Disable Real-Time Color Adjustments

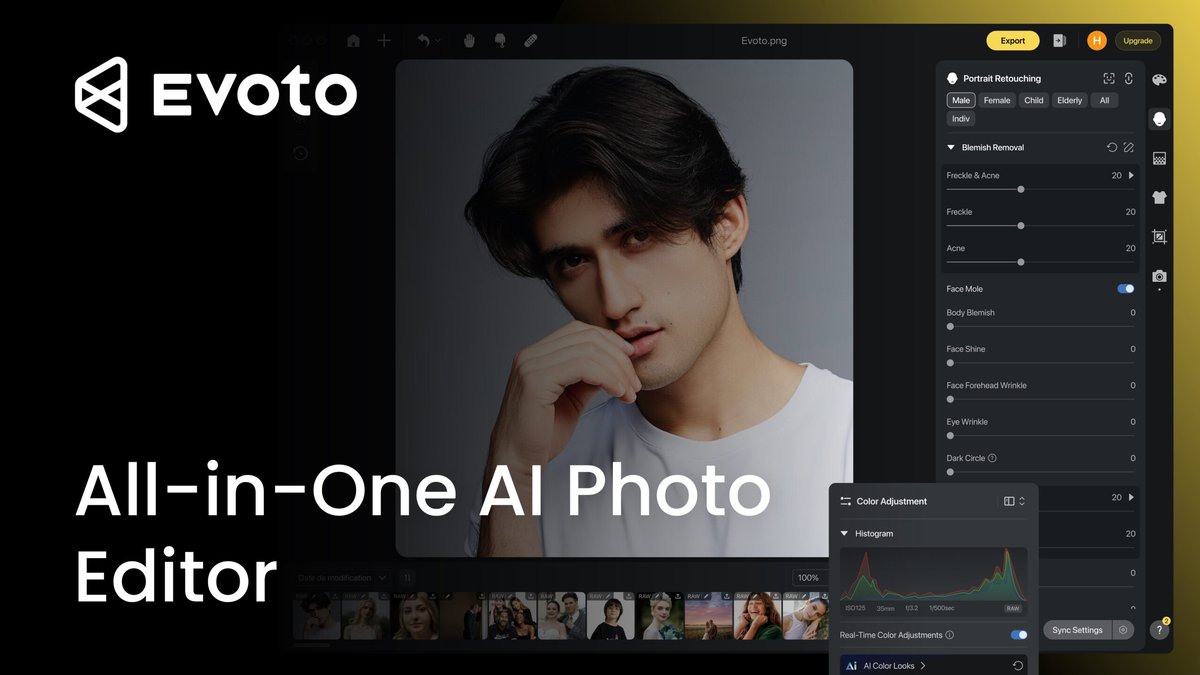(x=1018, y=634)
